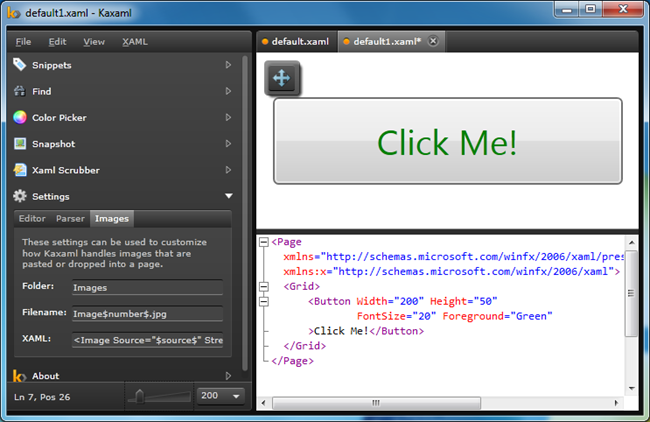The image size is (650, 422).
Task: Maximize the Kaxaml window
Action: click(591, 9)
